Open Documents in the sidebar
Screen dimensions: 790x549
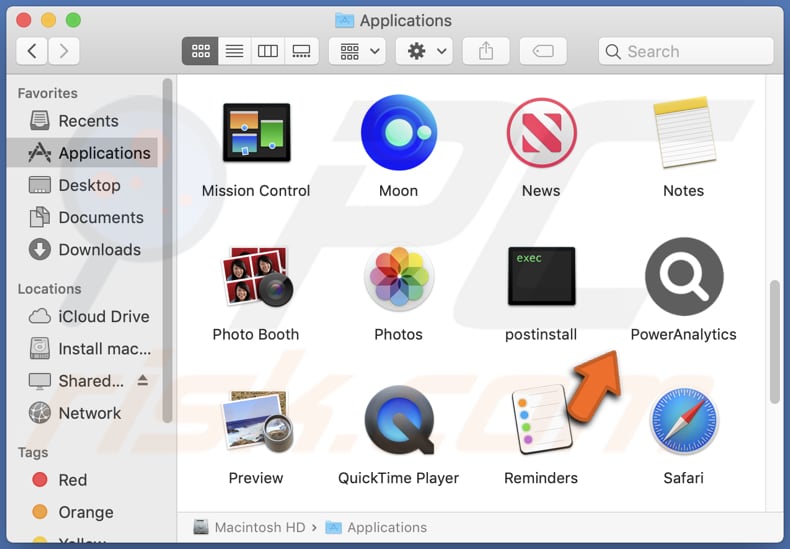tap(83, 218)
